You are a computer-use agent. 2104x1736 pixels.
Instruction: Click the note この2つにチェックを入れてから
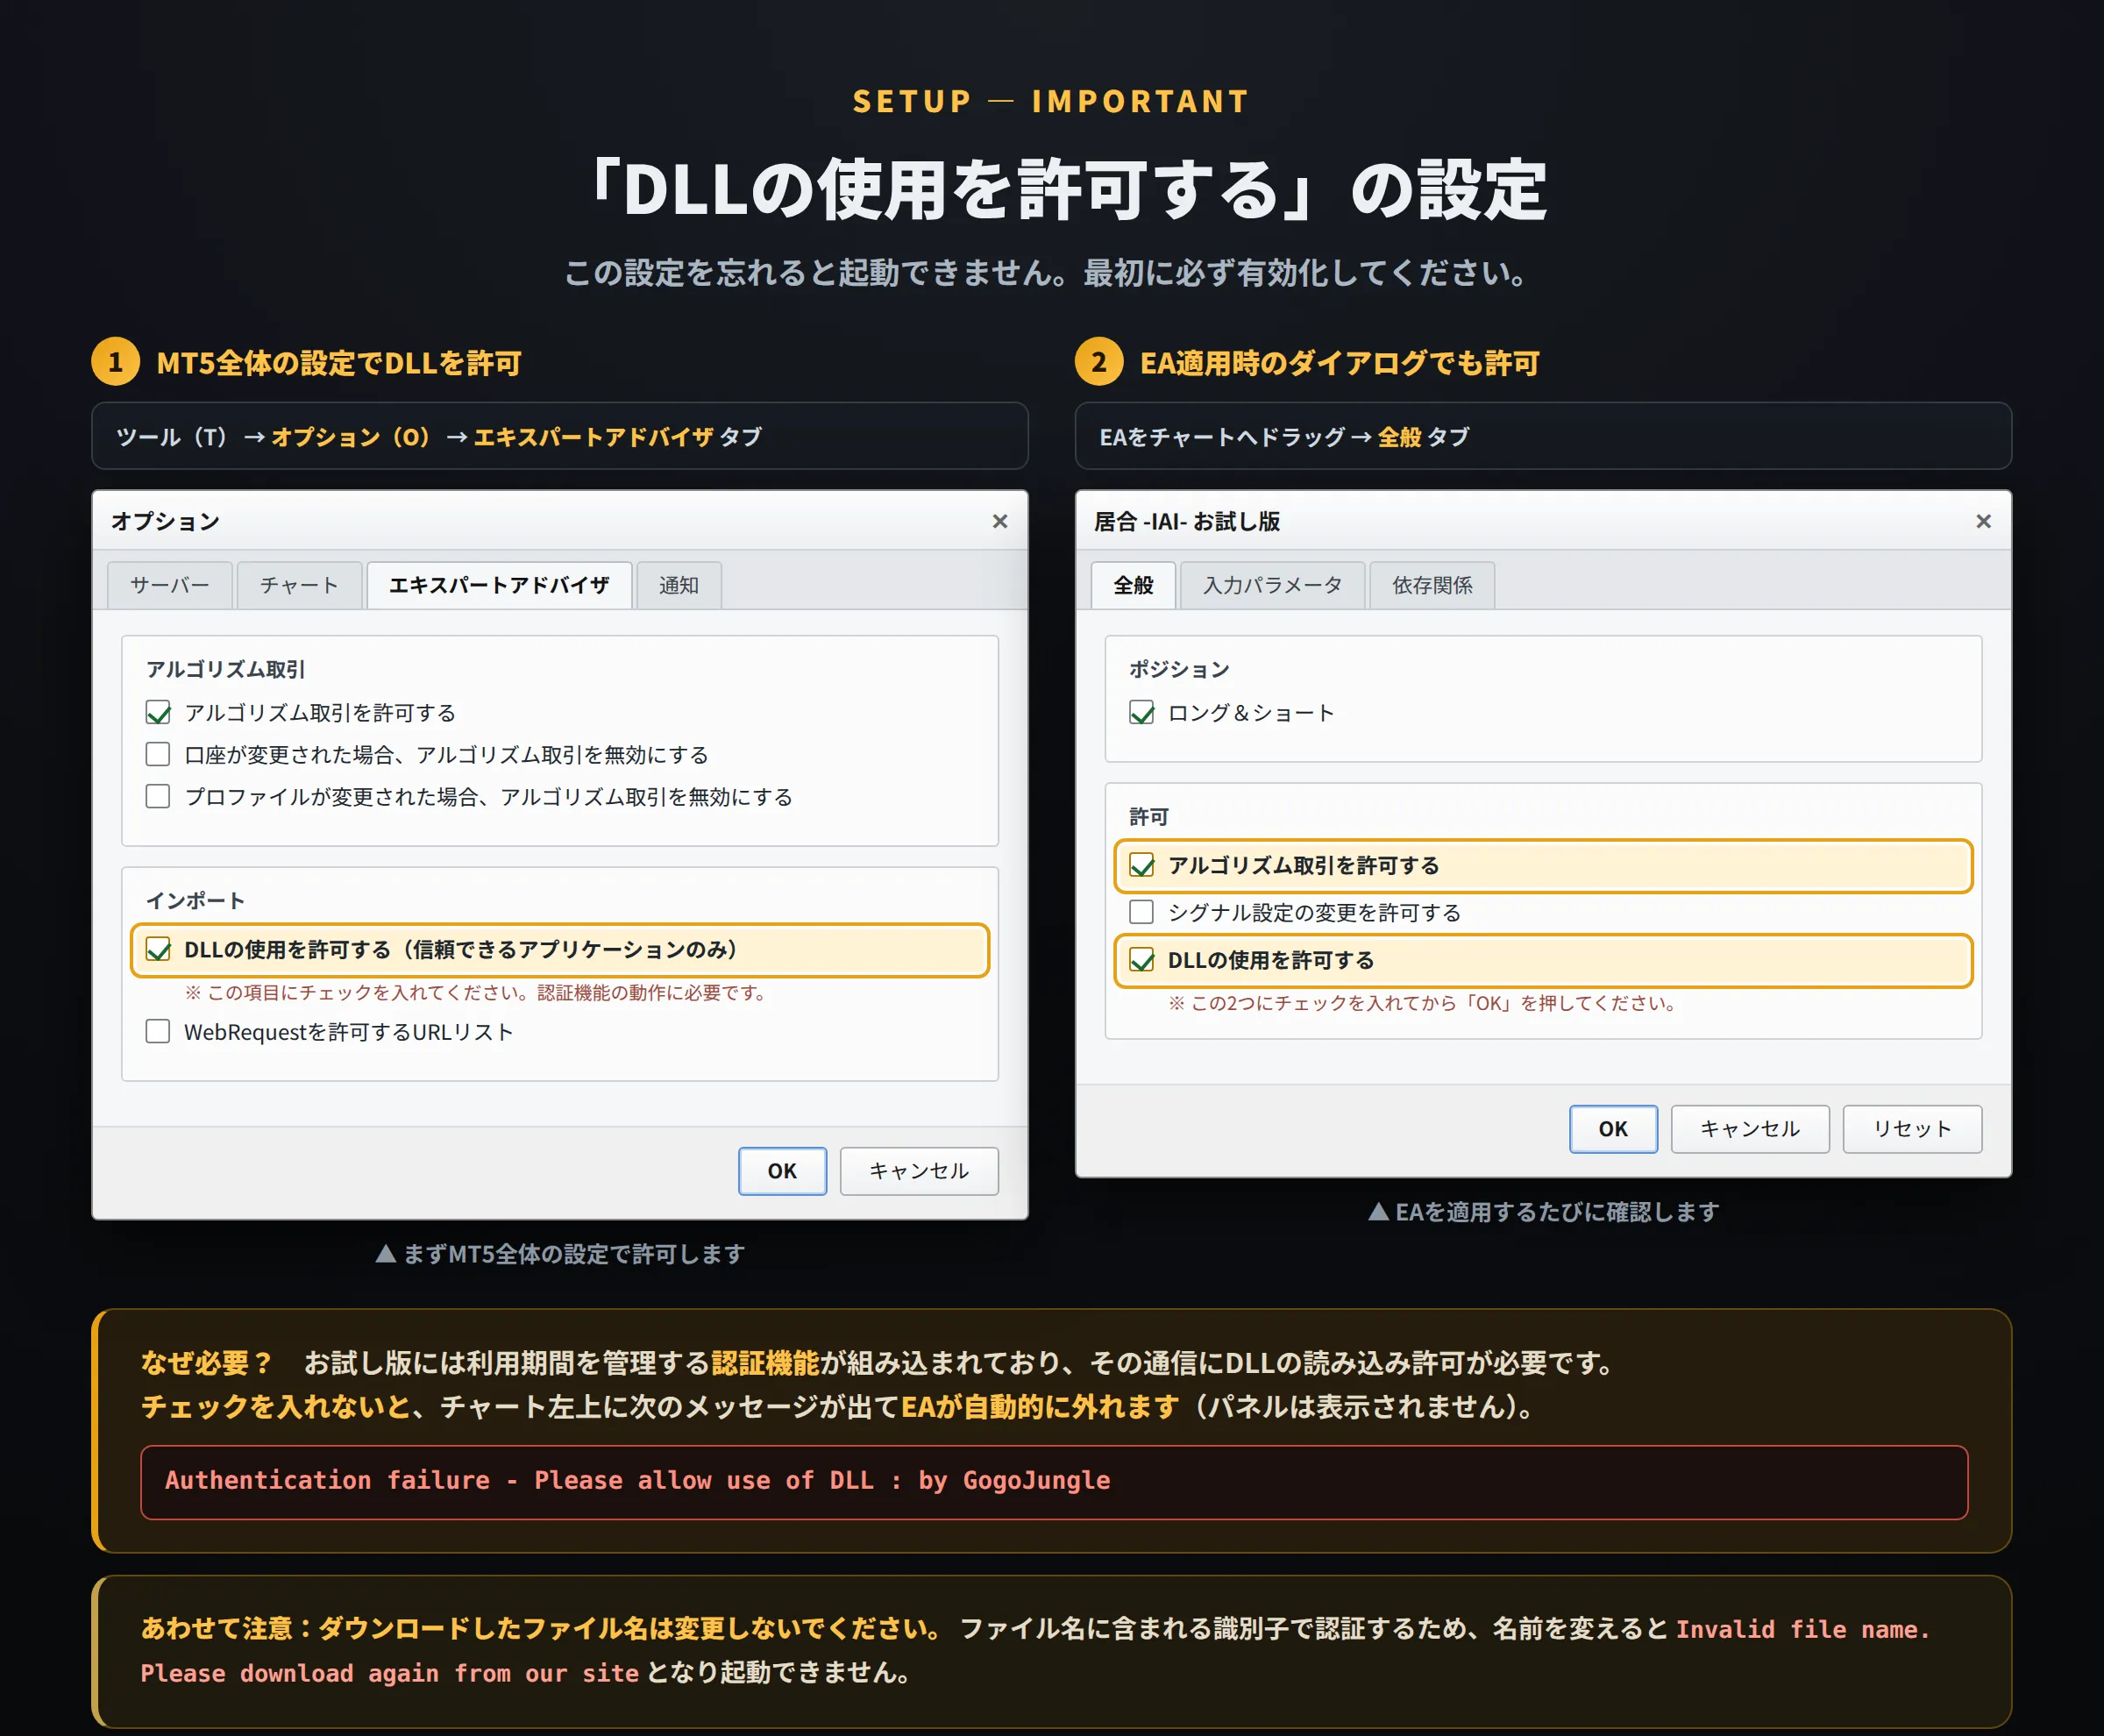[x=1425, y=1003]
